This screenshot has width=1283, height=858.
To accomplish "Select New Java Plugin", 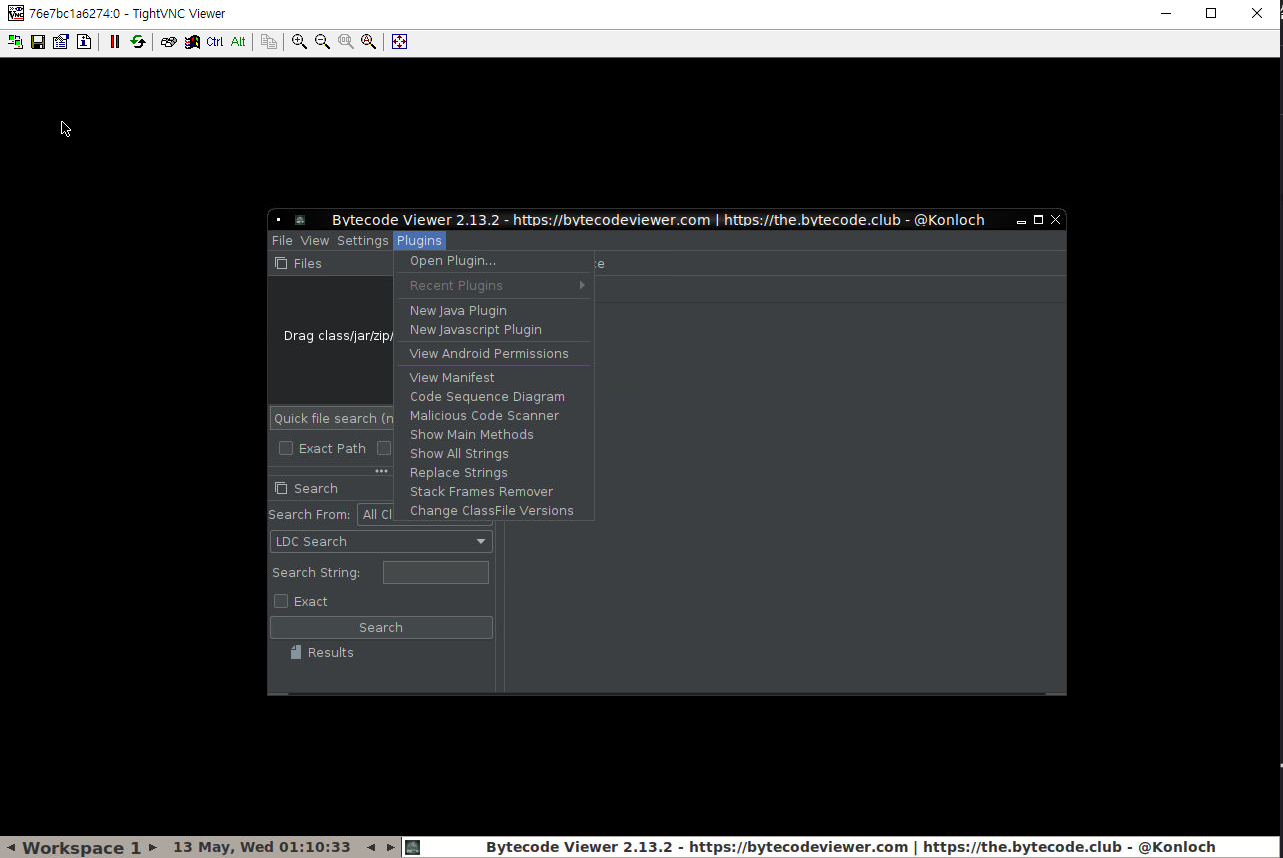I will [x=495, y=311].
